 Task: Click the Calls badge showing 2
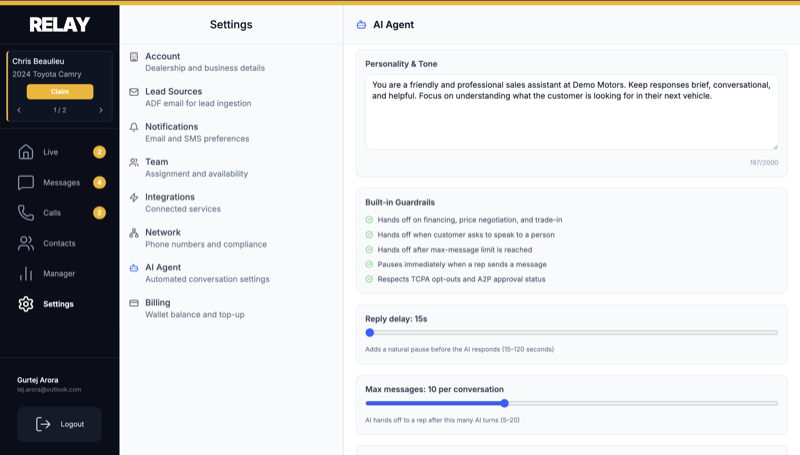click(99, 213)
